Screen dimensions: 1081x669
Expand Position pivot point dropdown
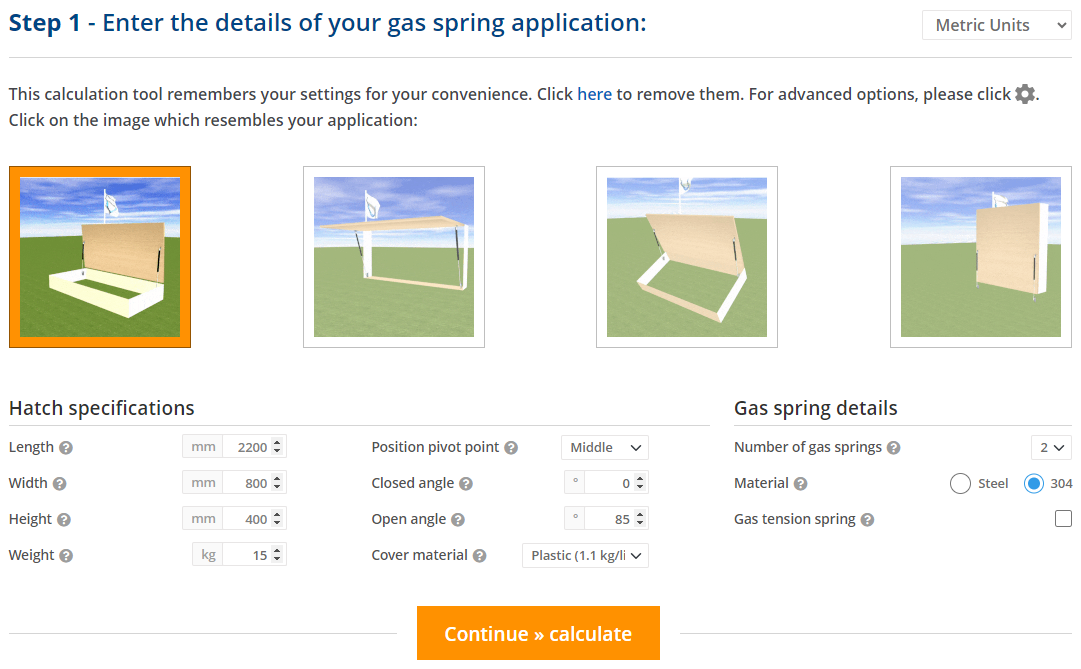604,447
